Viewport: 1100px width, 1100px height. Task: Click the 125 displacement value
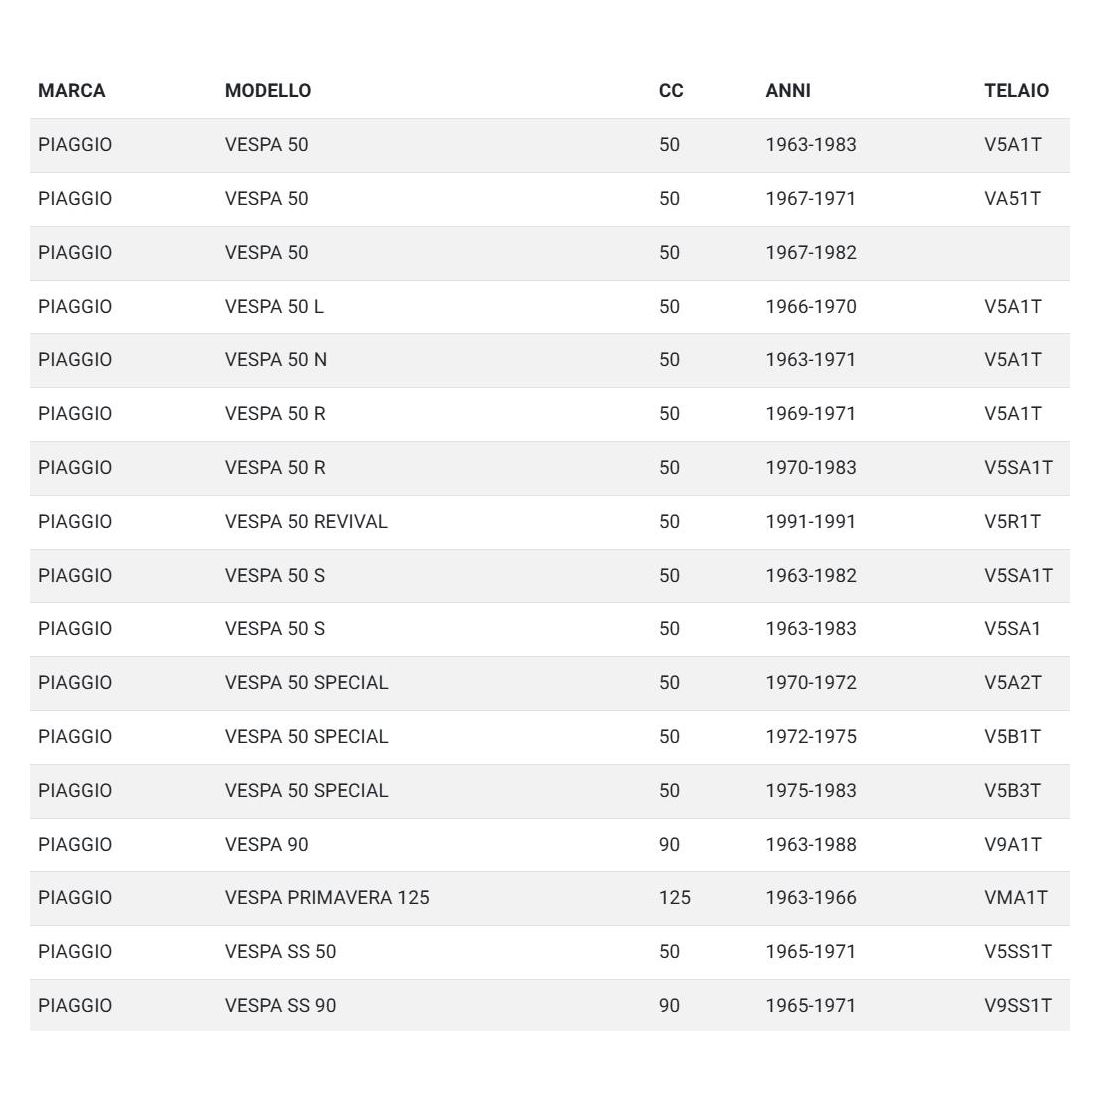[x=674, y=898]
